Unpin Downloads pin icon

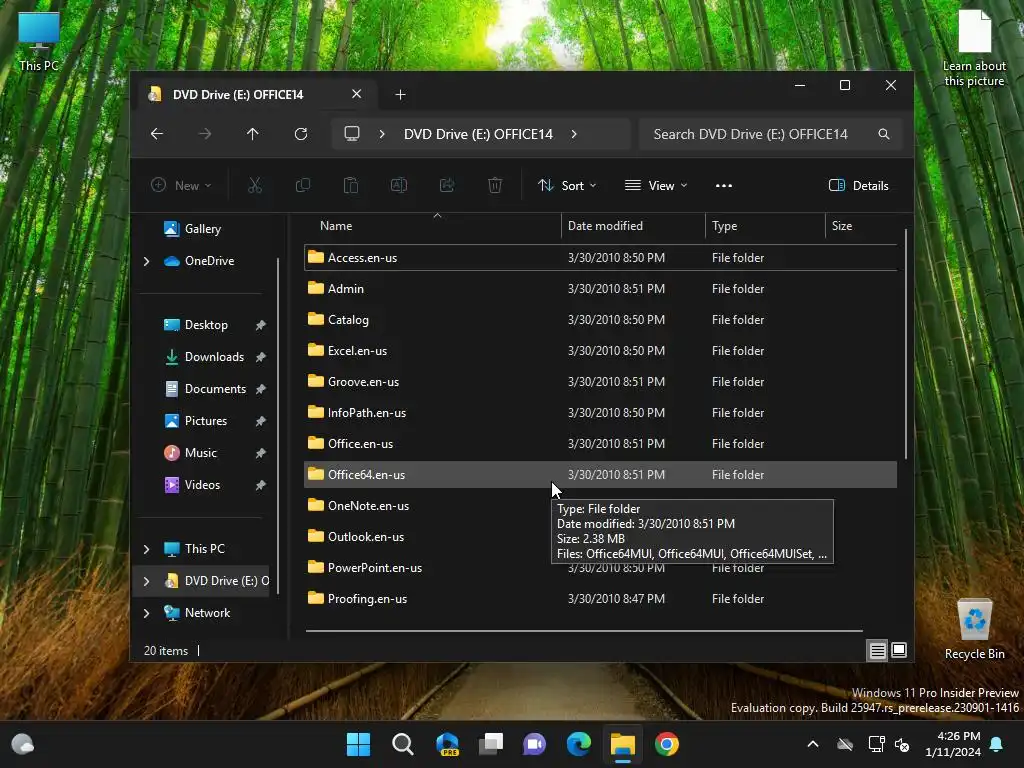pos(261,357)
